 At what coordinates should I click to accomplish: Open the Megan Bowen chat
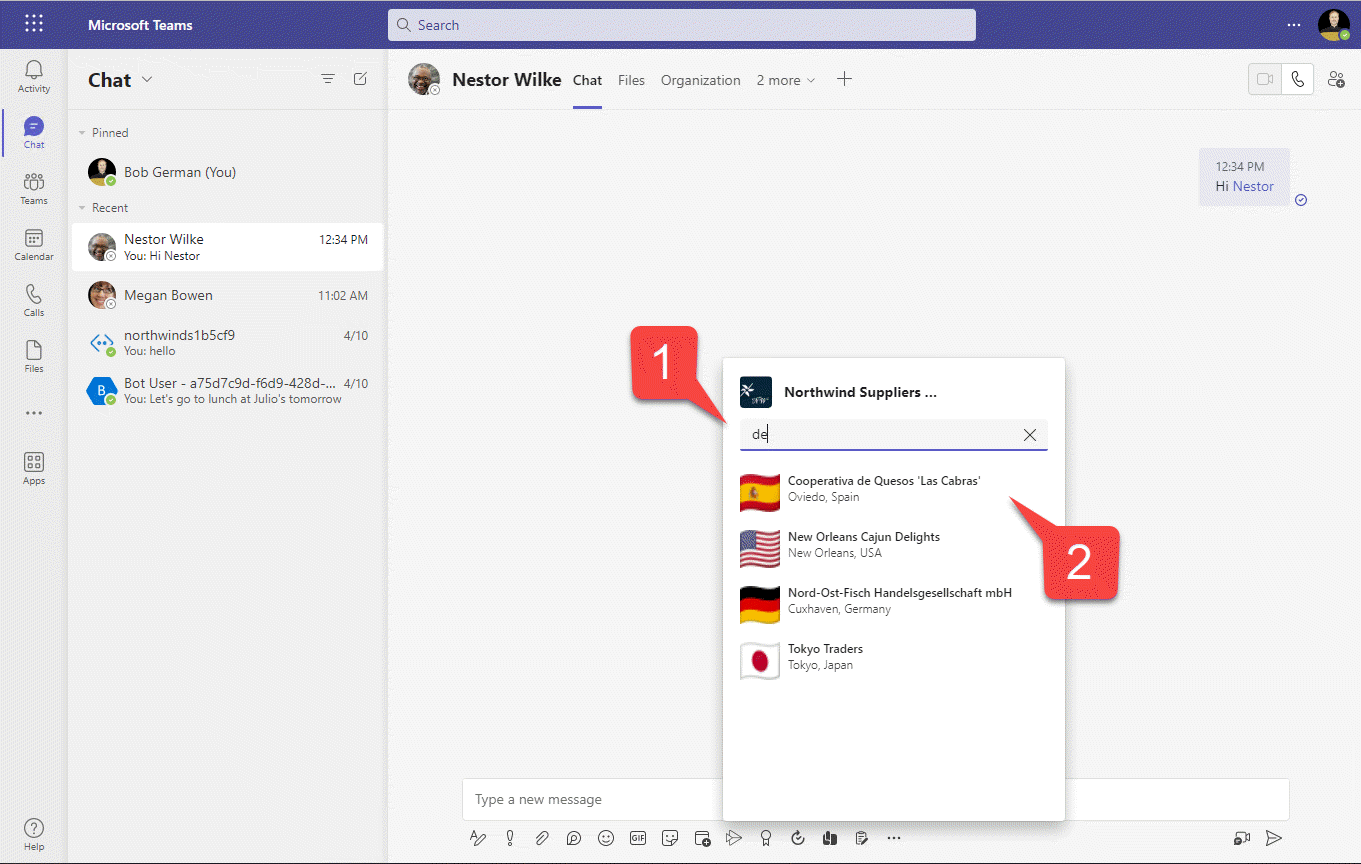227,295
